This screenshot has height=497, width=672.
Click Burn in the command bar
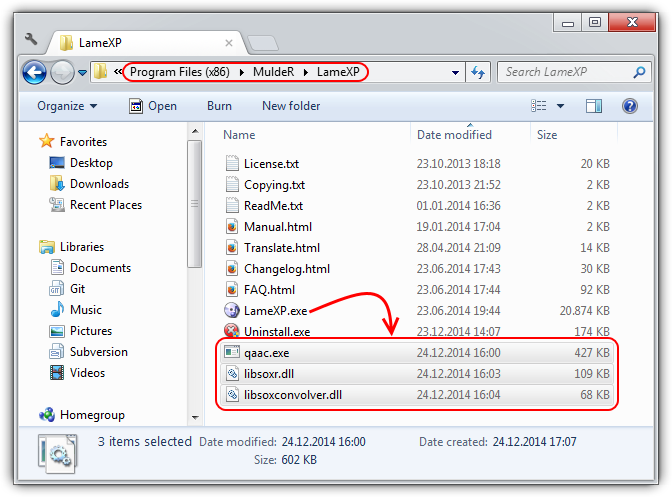coord(219,106)
